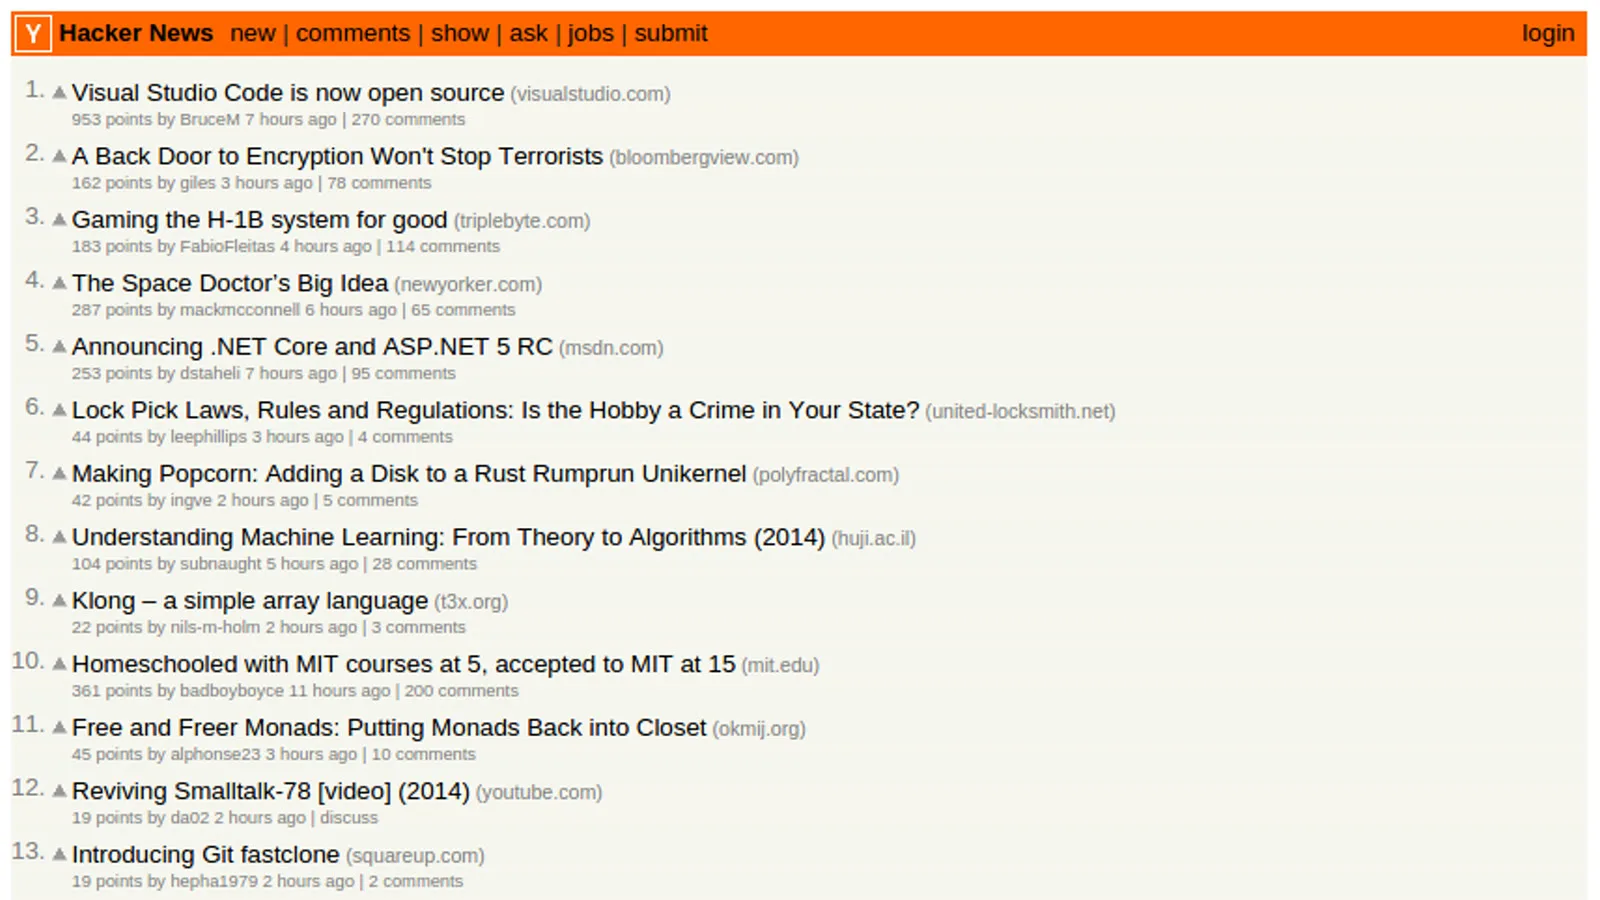This screenshot has width=1600, height=900.
Task: Upvote The Space Doctor's Big Idea
Action: point(60,283)
